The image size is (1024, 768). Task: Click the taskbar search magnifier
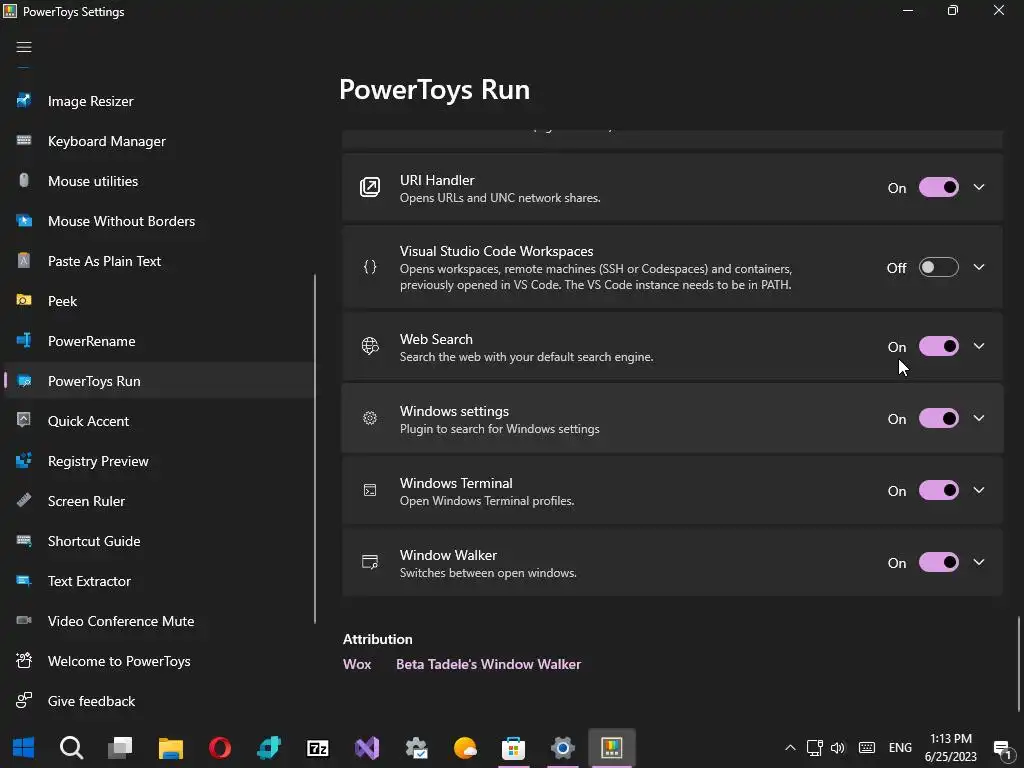point(71,748)
